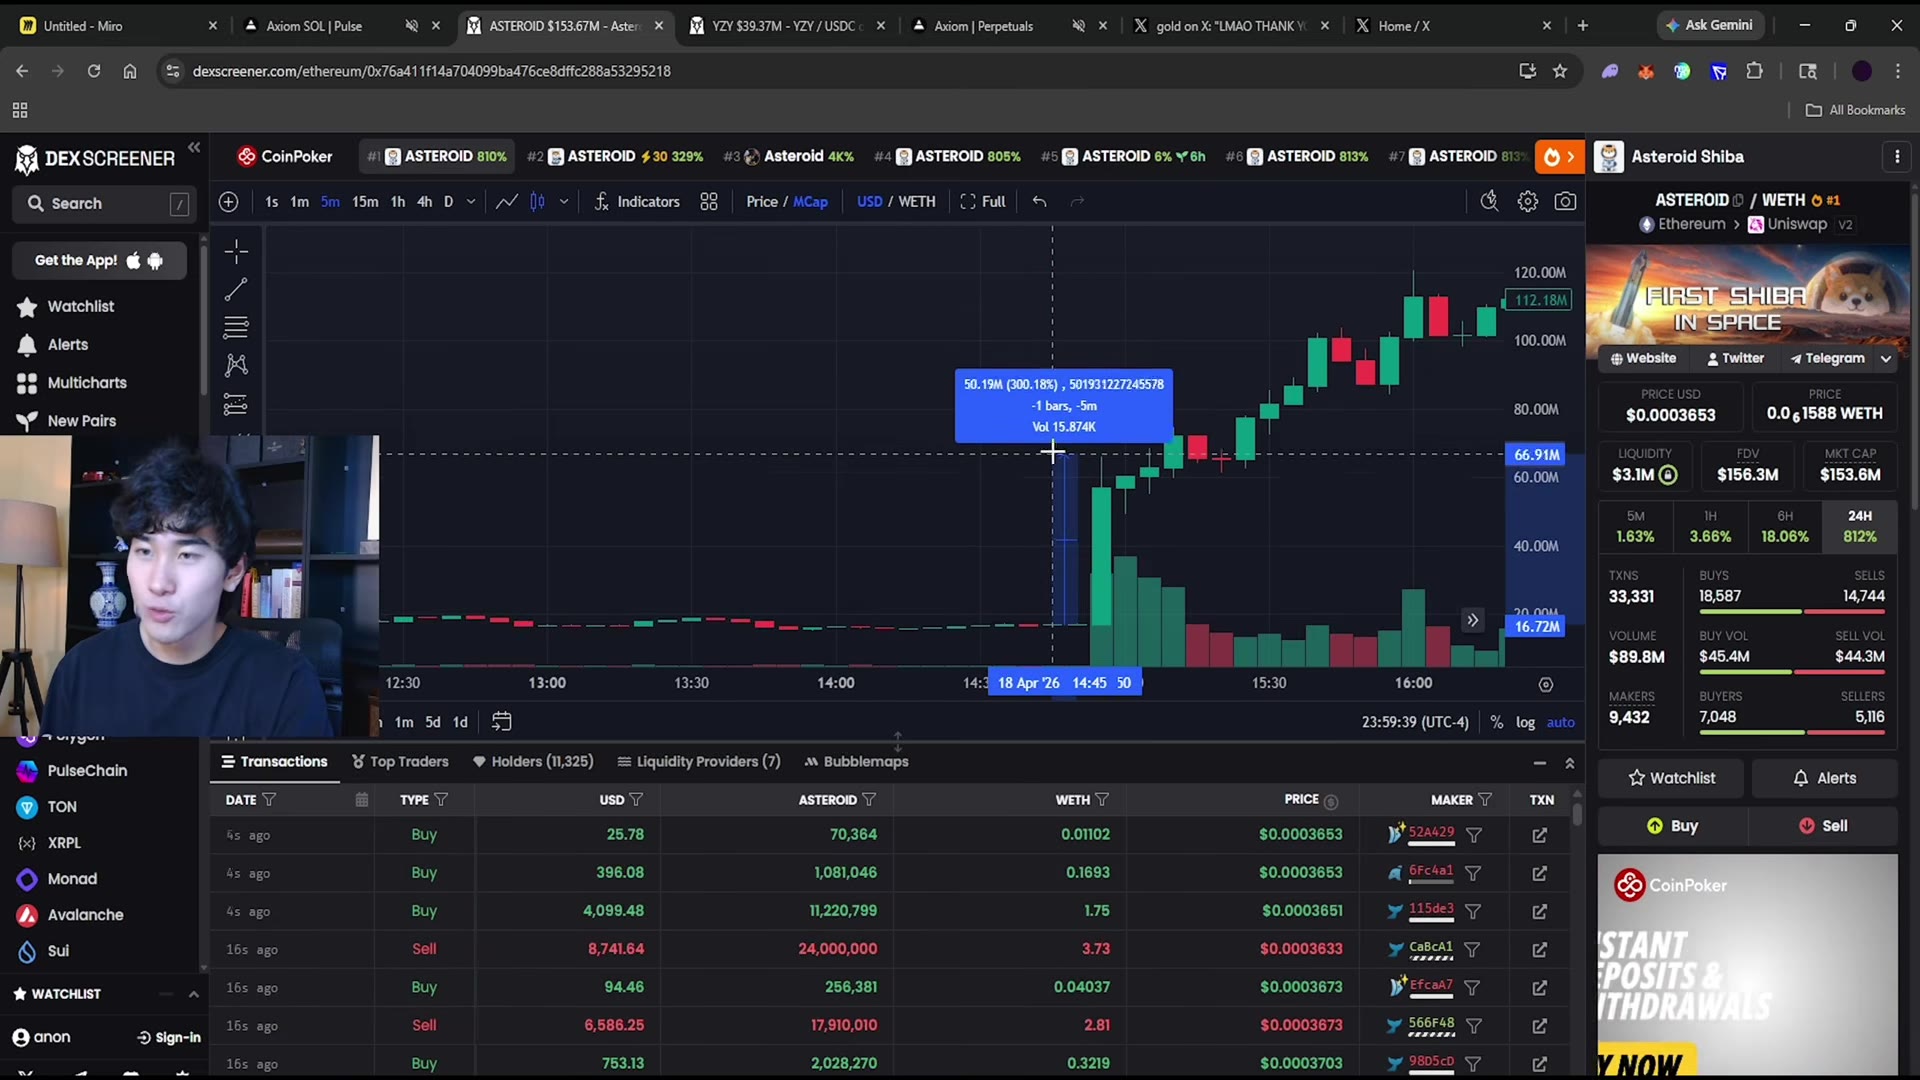
Task: Select the crosshair cursor tool
Action: [236, 251]
